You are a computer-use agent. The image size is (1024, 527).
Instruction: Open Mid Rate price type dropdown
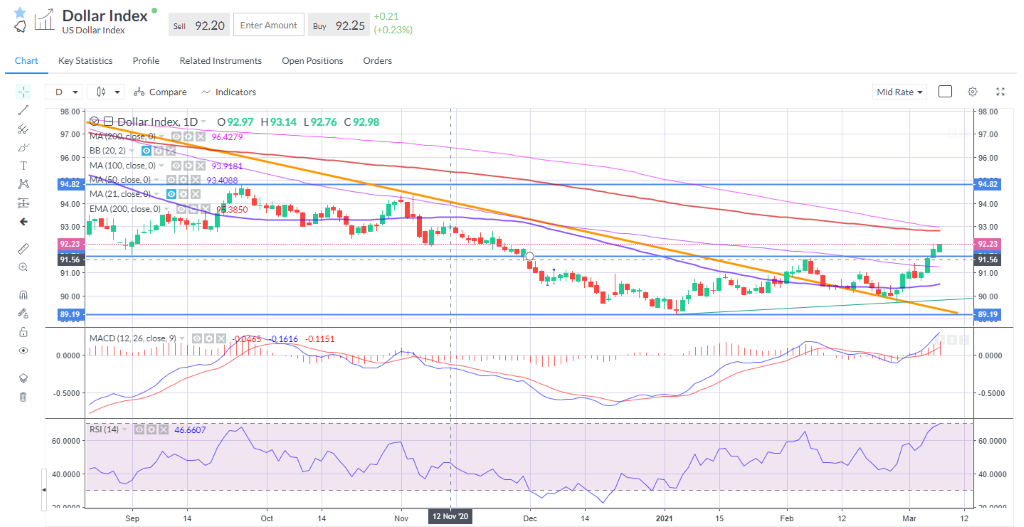(x=900, y=92)
